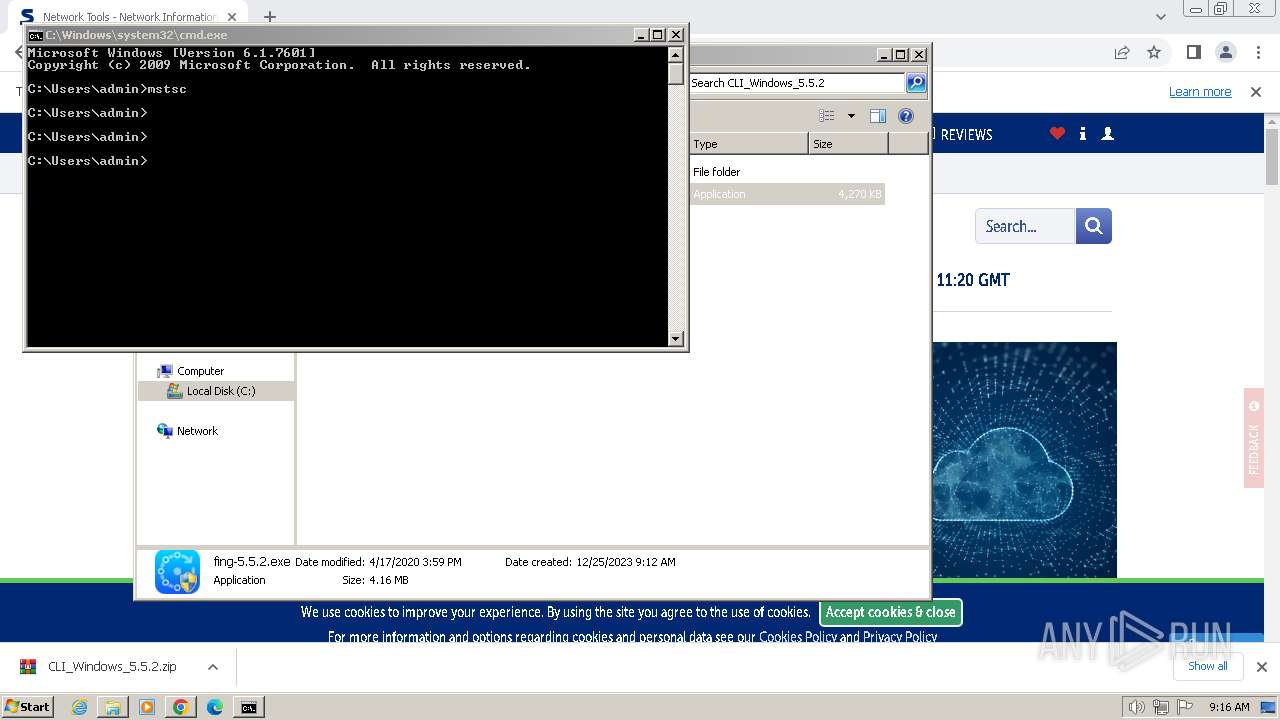This screenshot has width=1280, height=720.
Task: Click Accept cookies & close button
Action: pos(890,612)
